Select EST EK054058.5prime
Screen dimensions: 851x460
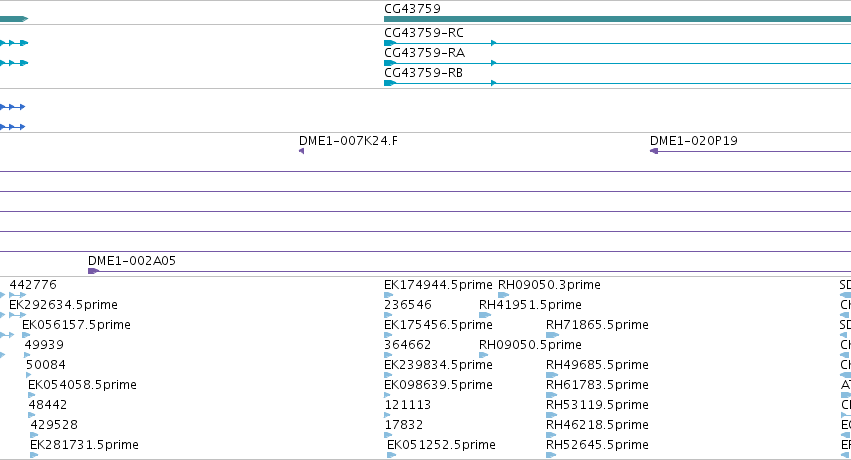pyautogui.click(x=82, y=385)
